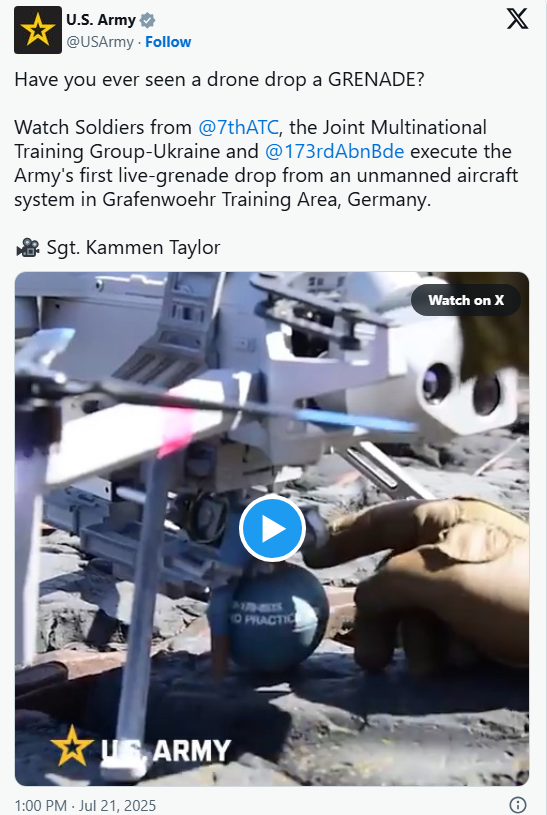Follow the U.S. Army account
This screenshot has width=547, height=815.
168,42
